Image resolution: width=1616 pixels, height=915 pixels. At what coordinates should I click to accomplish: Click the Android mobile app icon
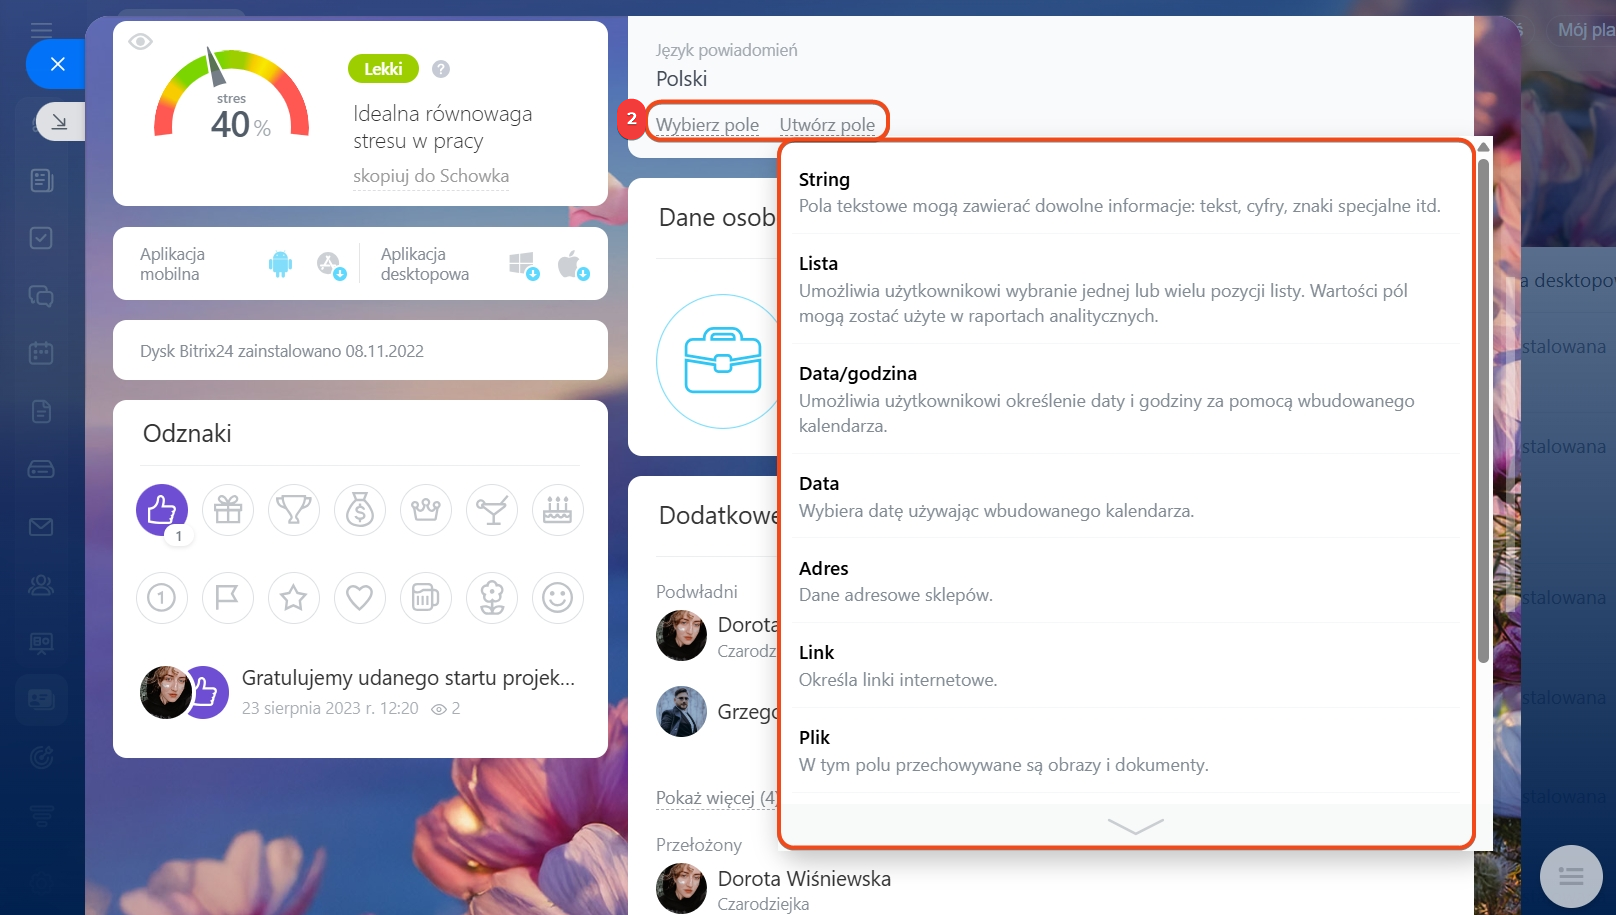[x=280, y=264]
